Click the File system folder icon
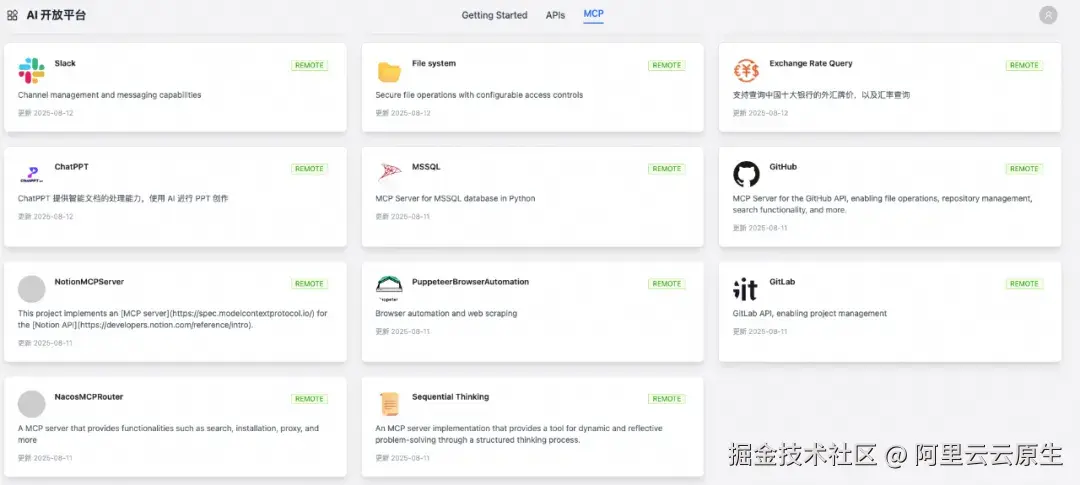Screen dimensions: 1080x485 coord(389,72)
